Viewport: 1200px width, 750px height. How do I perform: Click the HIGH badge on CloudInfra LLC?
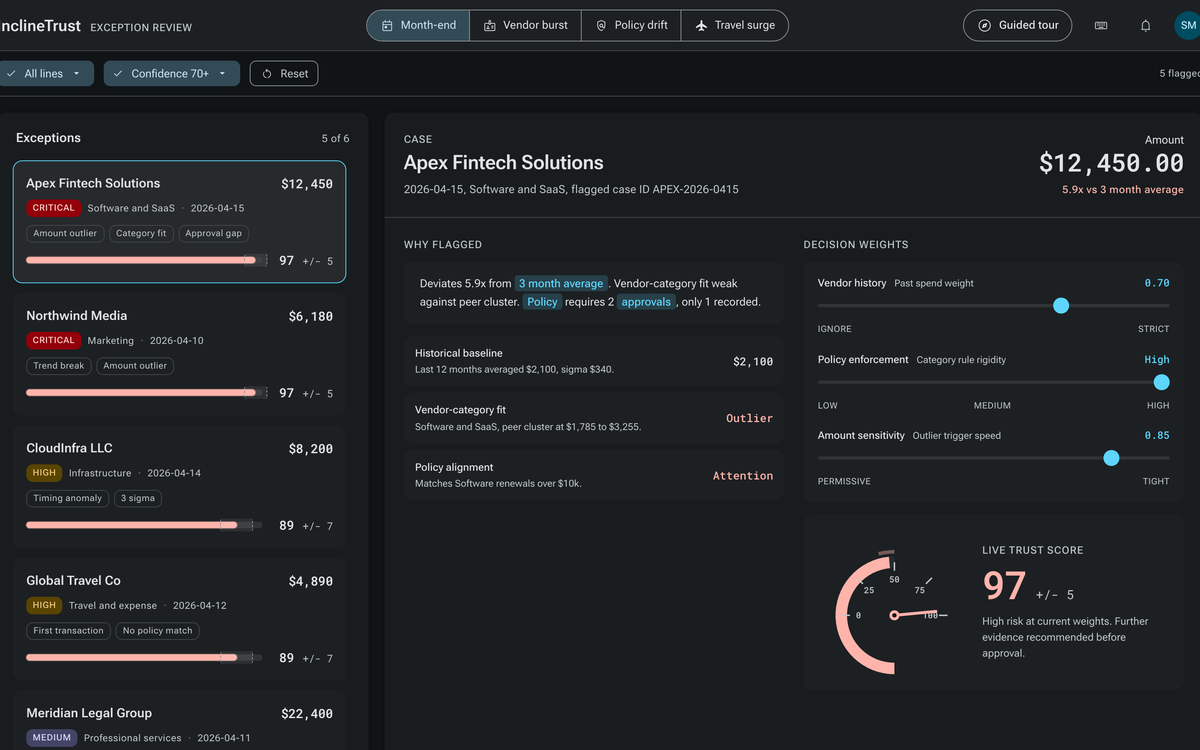(44, 473)
